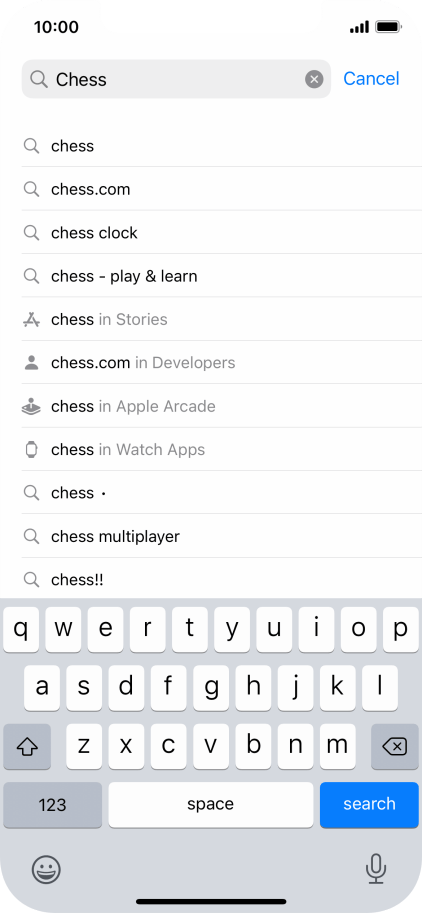Tap the blue search key
The image size is (422, 913).
[x=369, y=805]
